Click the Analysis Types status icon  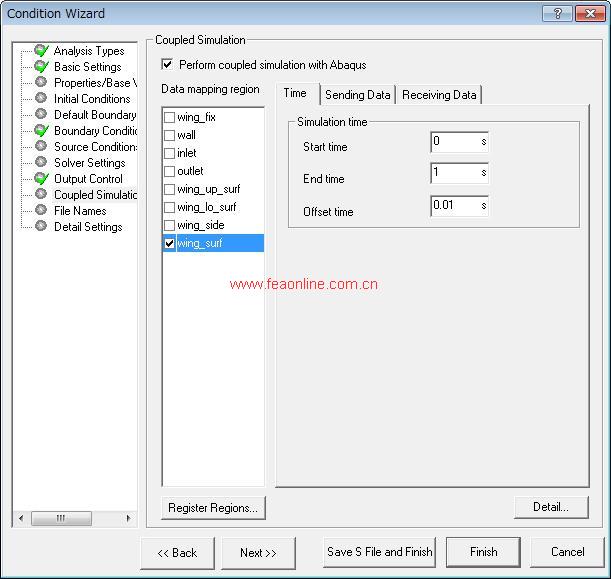tap(41, 51)
